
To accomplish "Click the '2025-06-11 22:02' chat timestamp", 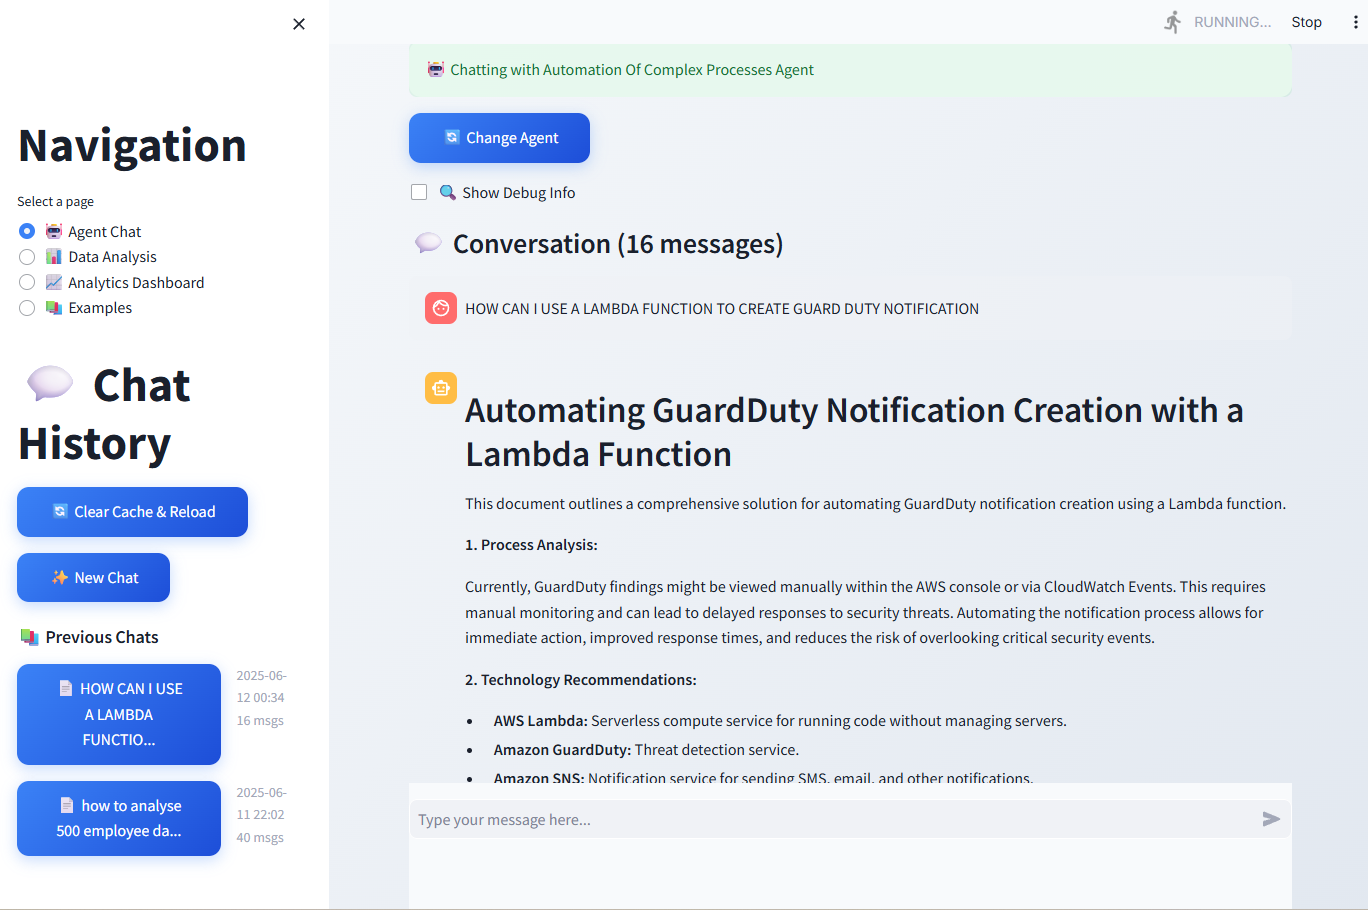I will (x=261, y=804).
